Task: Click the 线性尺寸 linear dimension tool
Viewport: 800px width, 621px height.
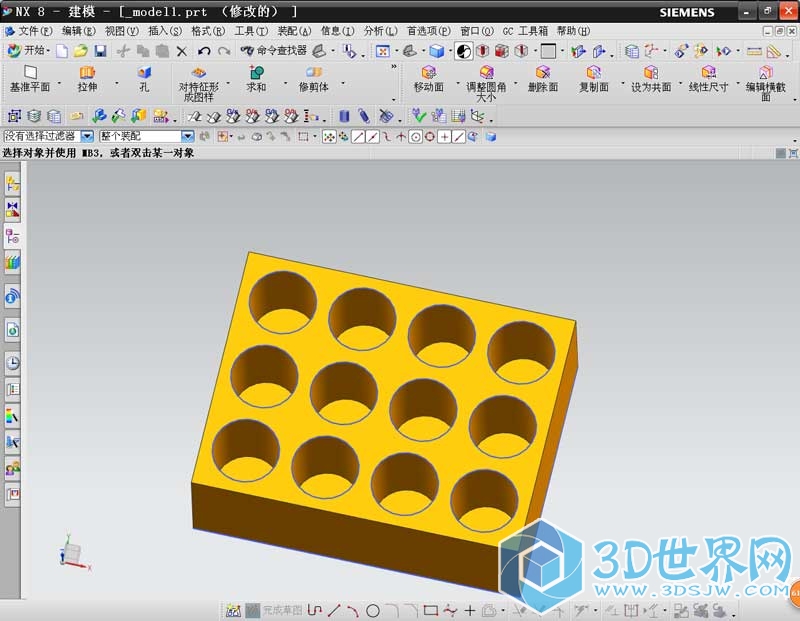Action: tap(708, 79)
